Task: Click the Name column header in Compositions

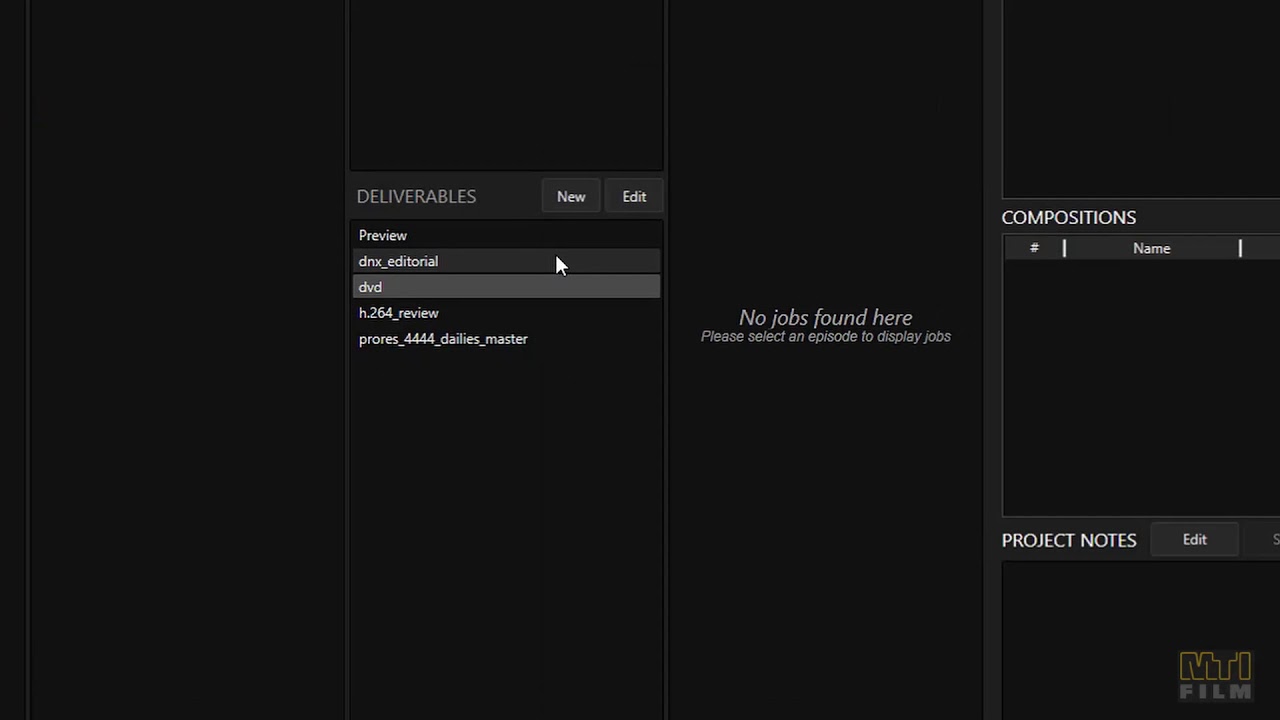Action: (1151, 249)
